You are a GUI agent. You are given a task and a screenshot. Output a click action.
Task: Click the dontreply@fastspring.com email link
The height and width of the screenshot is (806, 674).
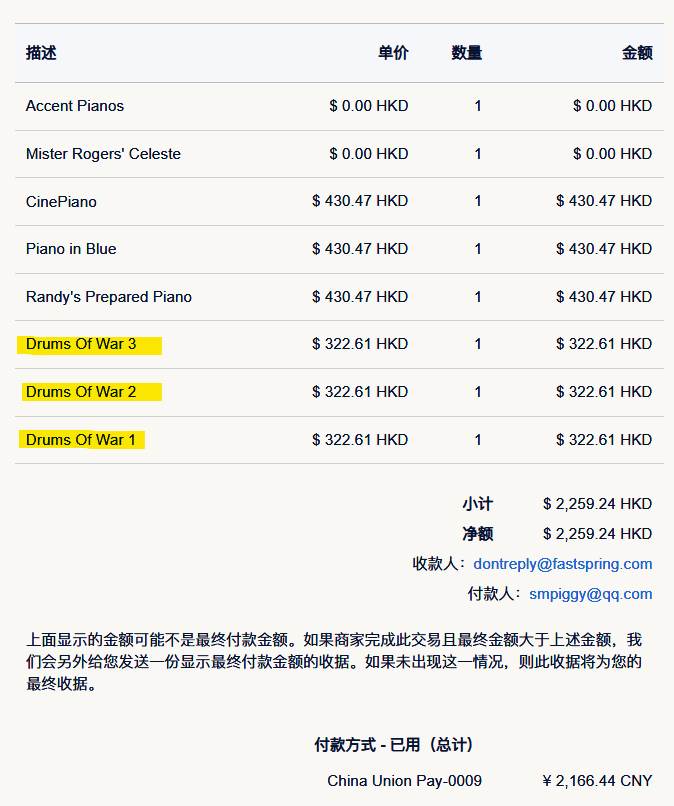pyautogui.click(x=562, y=564)
